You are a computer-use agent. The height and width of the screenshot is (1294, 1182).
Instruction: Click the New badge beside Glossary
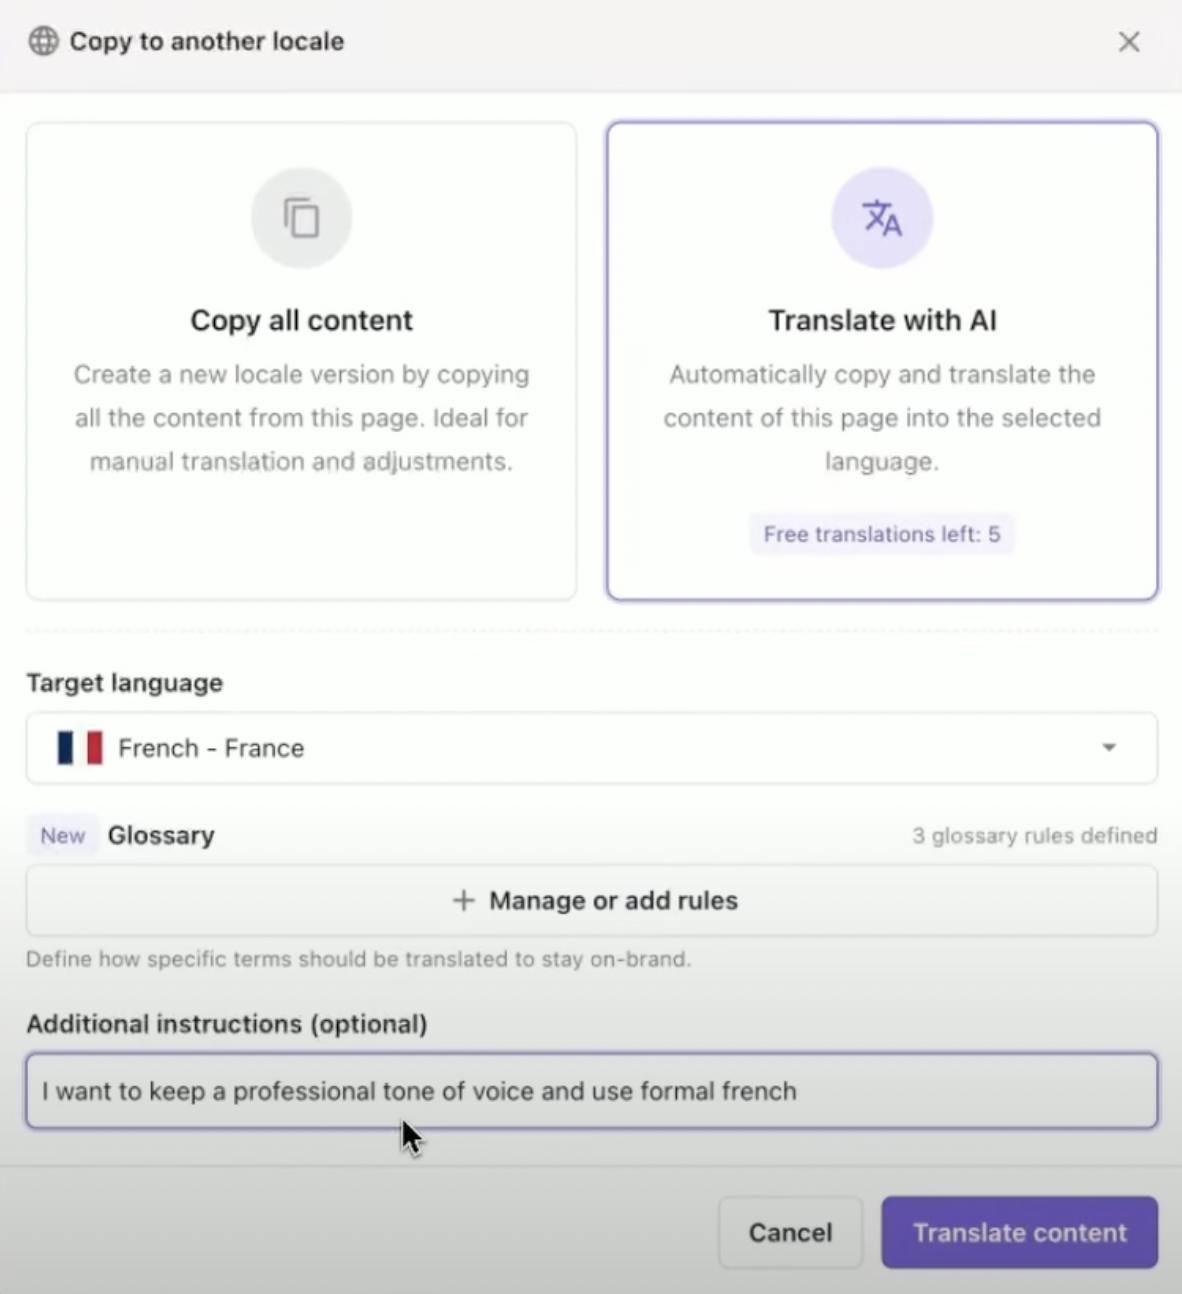[x=61, y=835]
